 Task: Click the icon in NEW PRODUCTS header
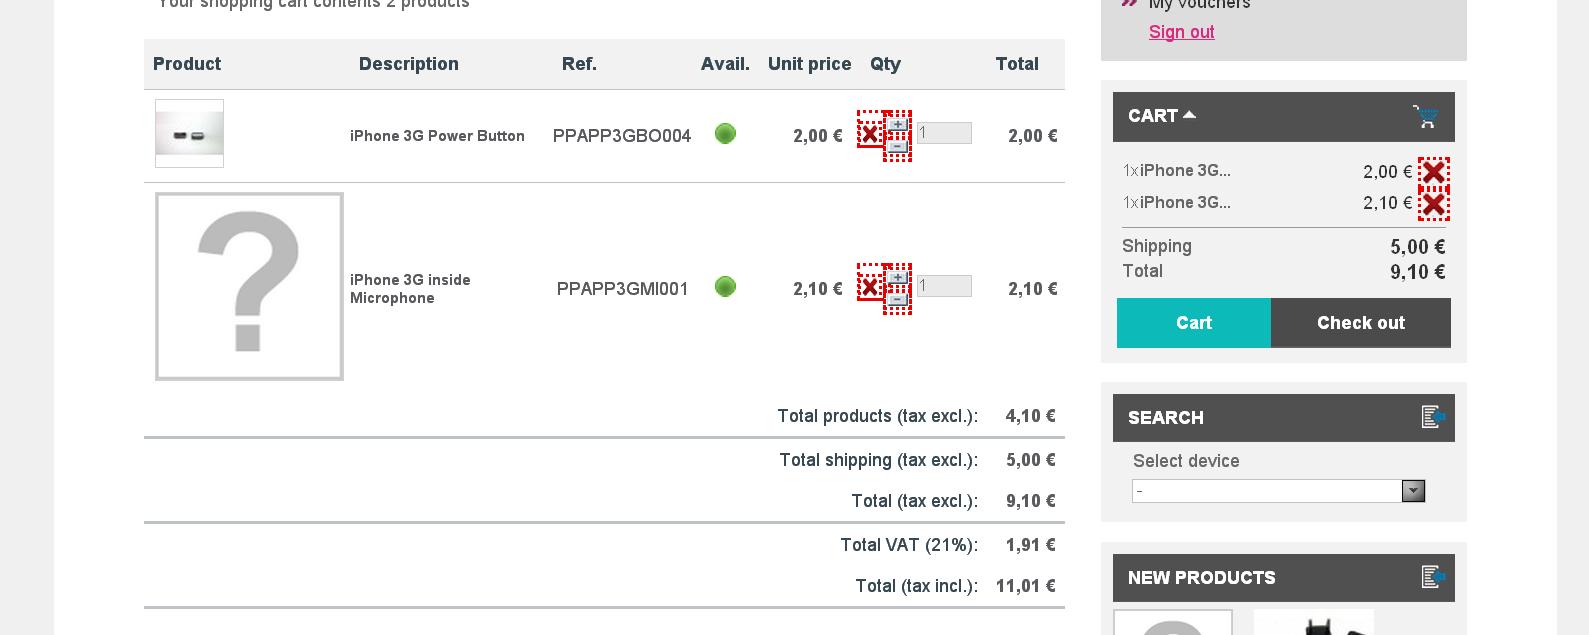1433,577
